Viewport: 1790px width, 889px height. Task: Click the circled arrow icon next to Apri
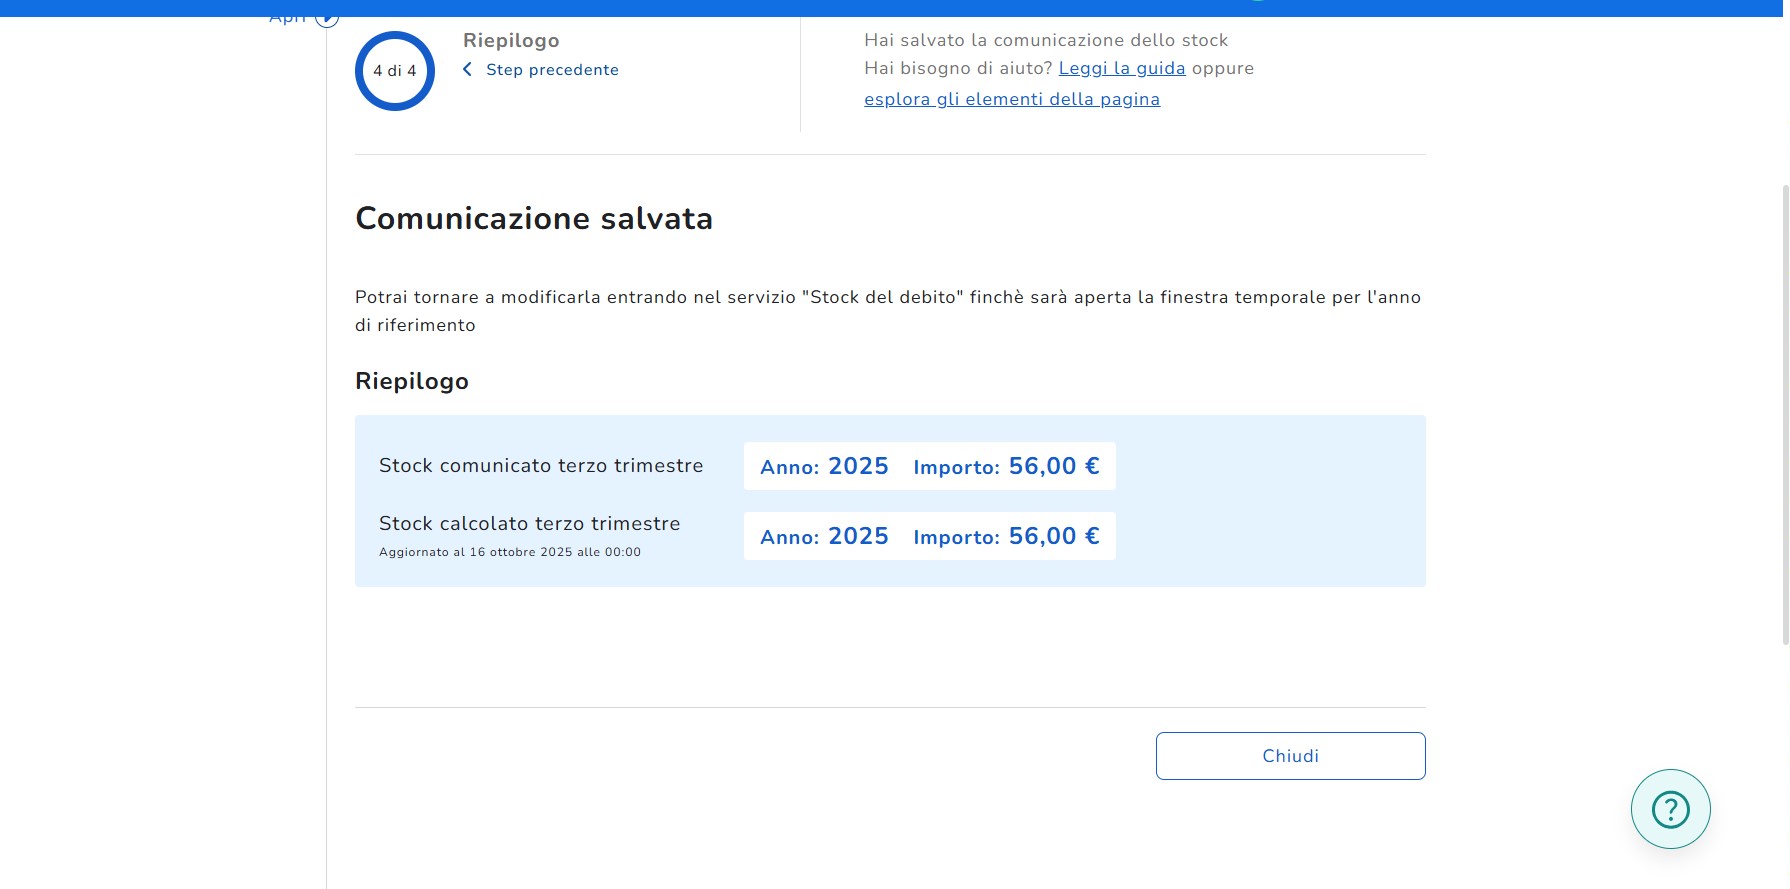[327, 19]
